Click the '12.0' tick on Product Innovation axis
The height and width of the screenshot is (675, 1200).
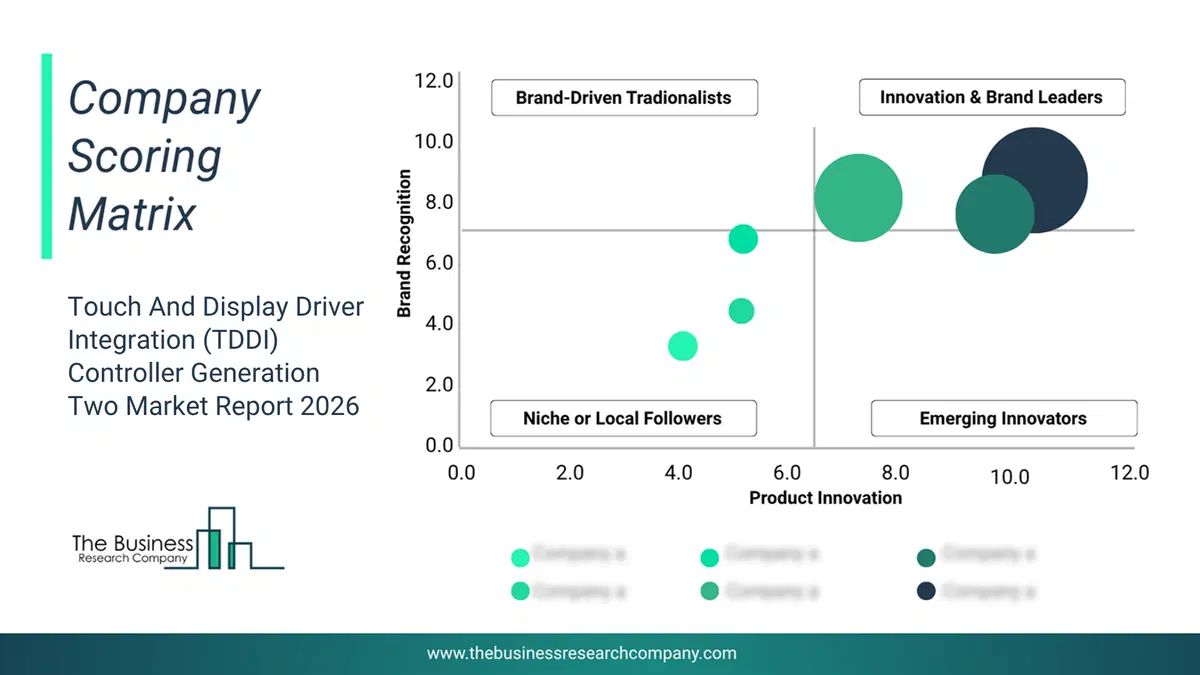pyautogui.click(x=1130, y=472)
